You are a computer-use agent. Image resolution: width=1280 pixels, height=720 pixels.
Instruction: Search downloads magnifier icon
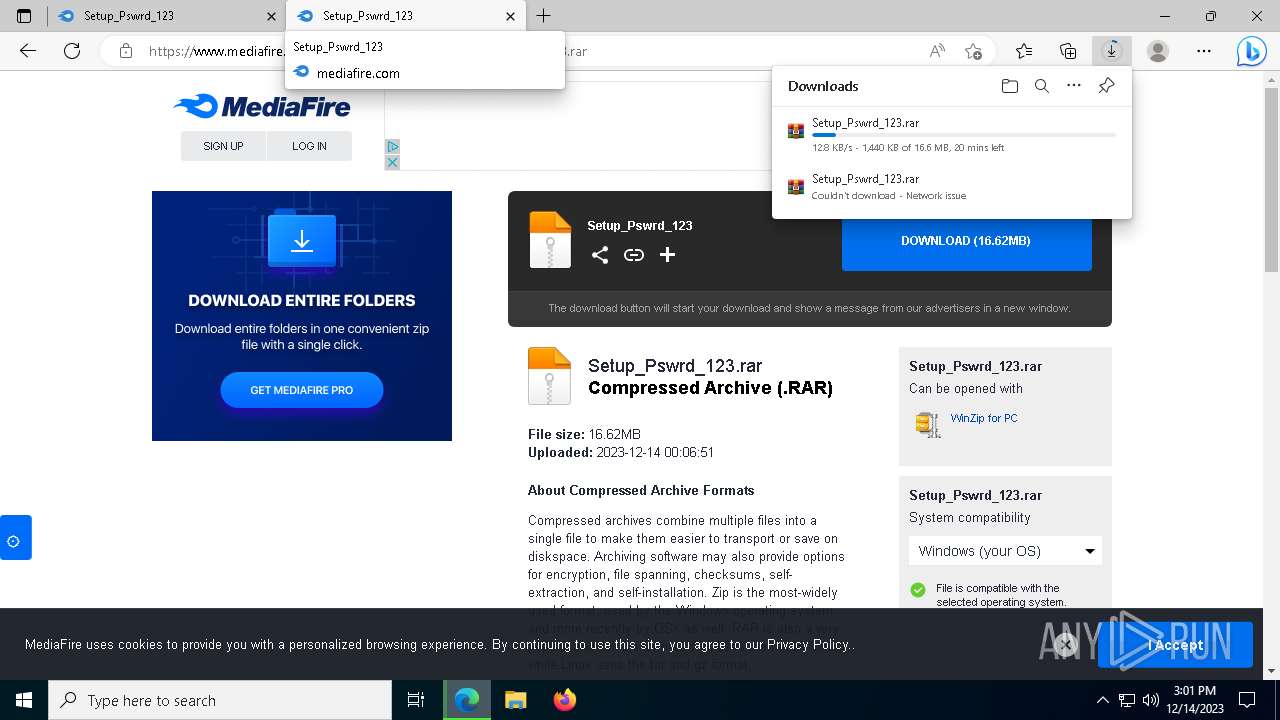[x=1042, y=86]
